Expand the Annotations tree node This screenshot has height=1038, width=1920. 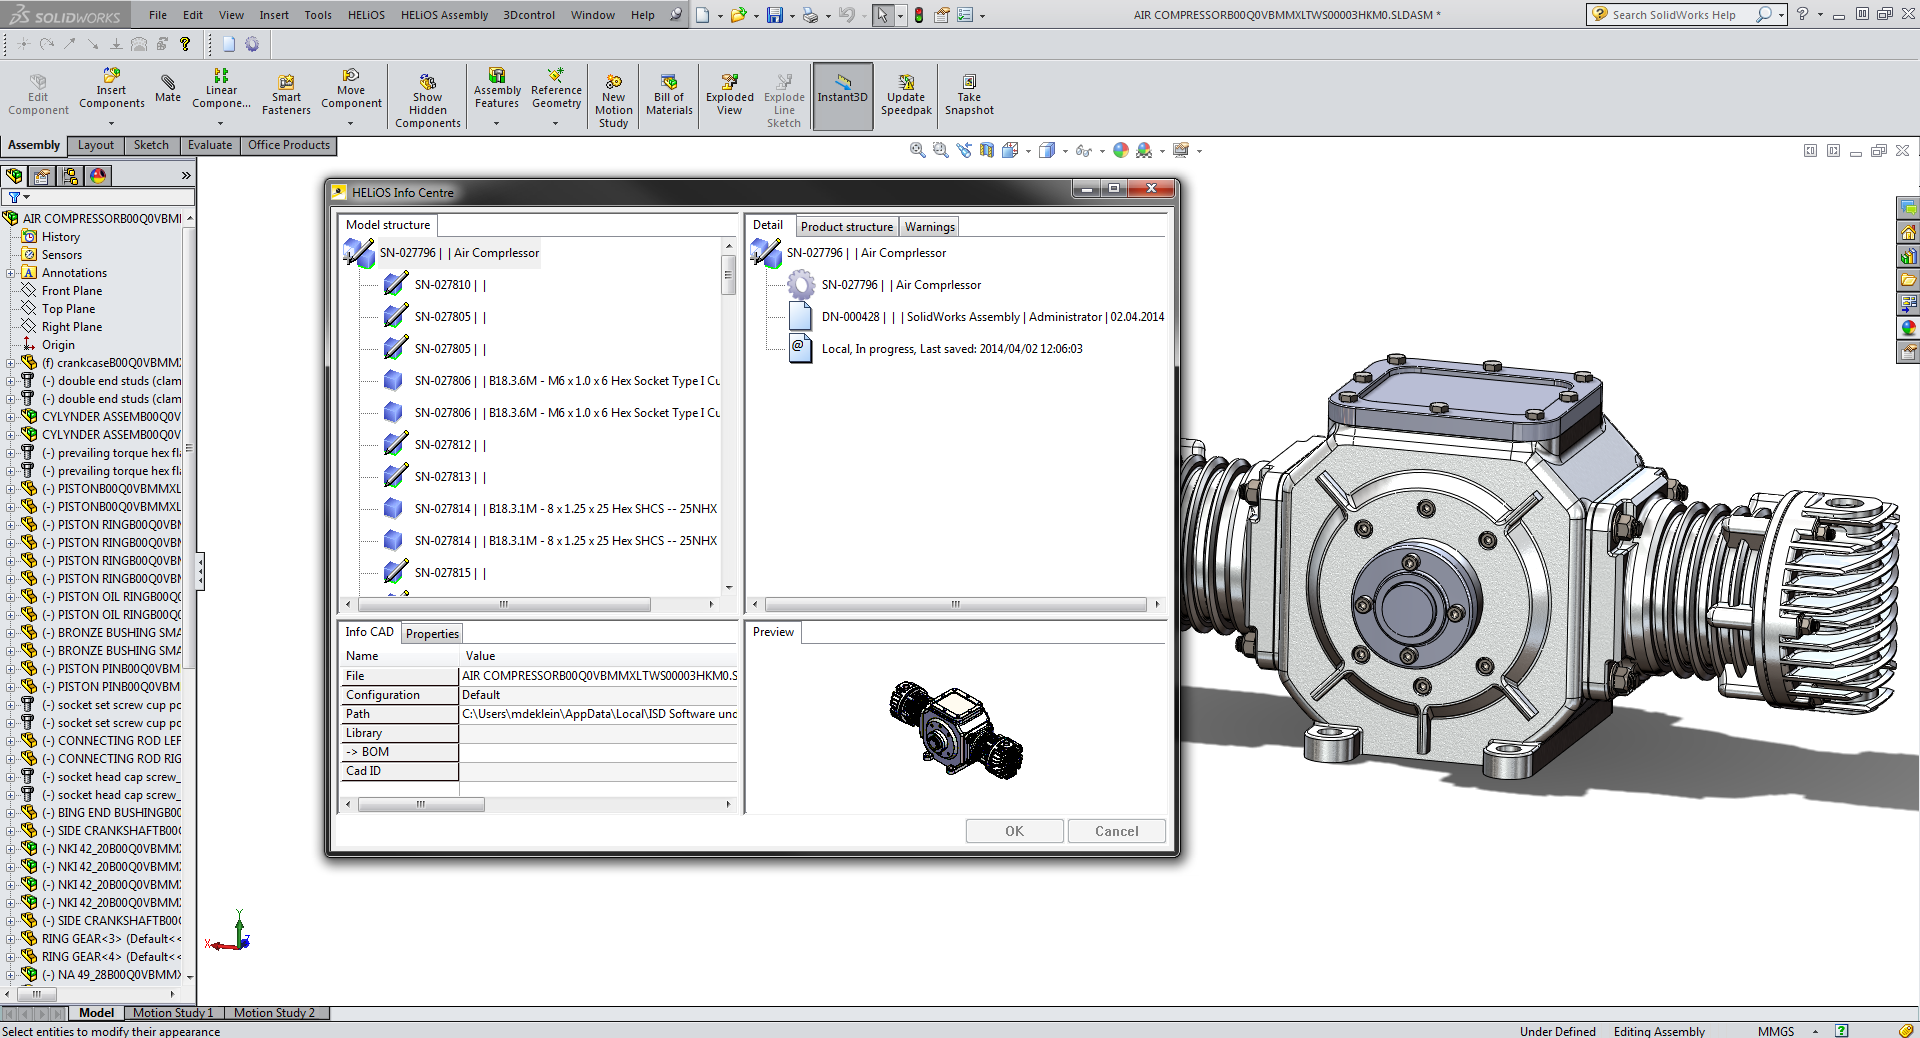(11, 273)
